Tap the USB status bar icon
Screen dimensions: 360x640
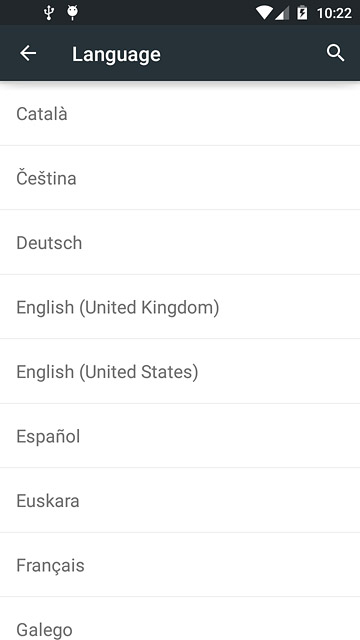tap(49, 13)
